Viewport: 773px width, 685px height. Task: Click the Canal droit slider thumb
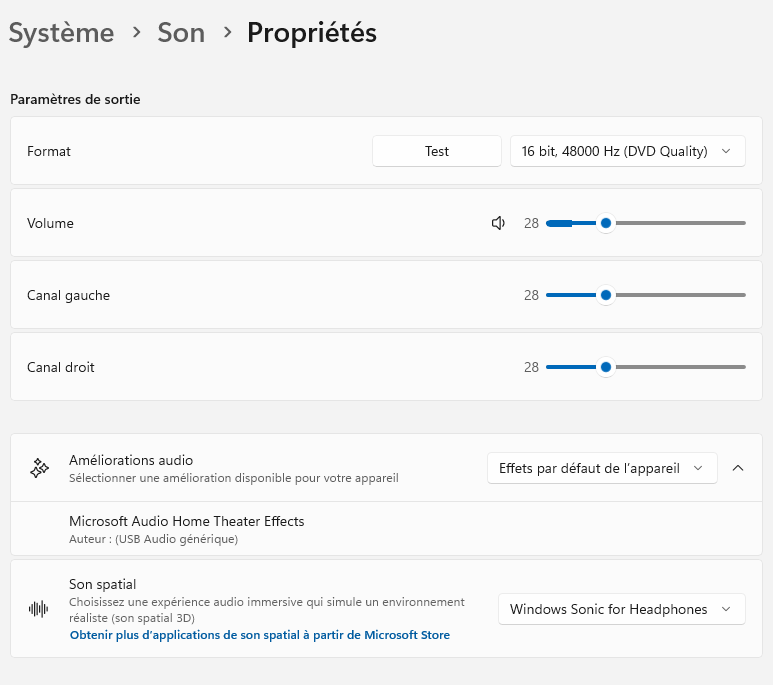click(605, 367)
